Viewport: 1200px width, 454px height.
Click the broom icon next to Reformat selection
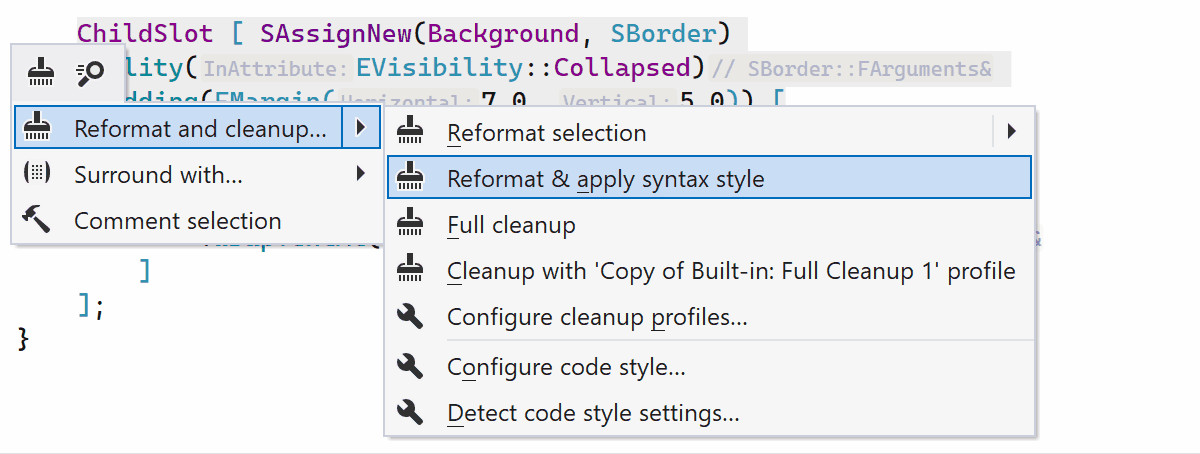coord(411,132)
